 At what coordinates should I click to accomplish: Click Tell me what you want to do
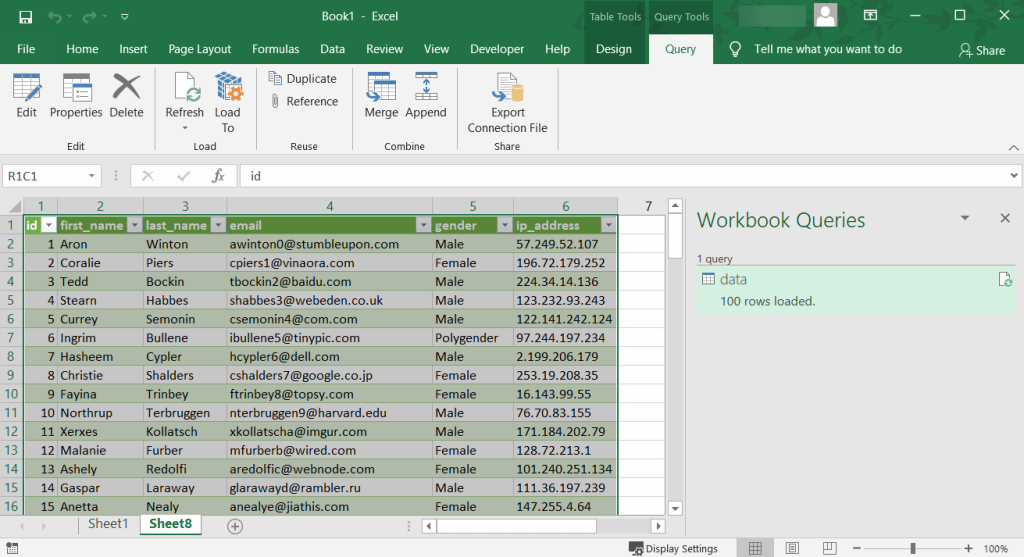pyautogui.click(x=827, y=49)
